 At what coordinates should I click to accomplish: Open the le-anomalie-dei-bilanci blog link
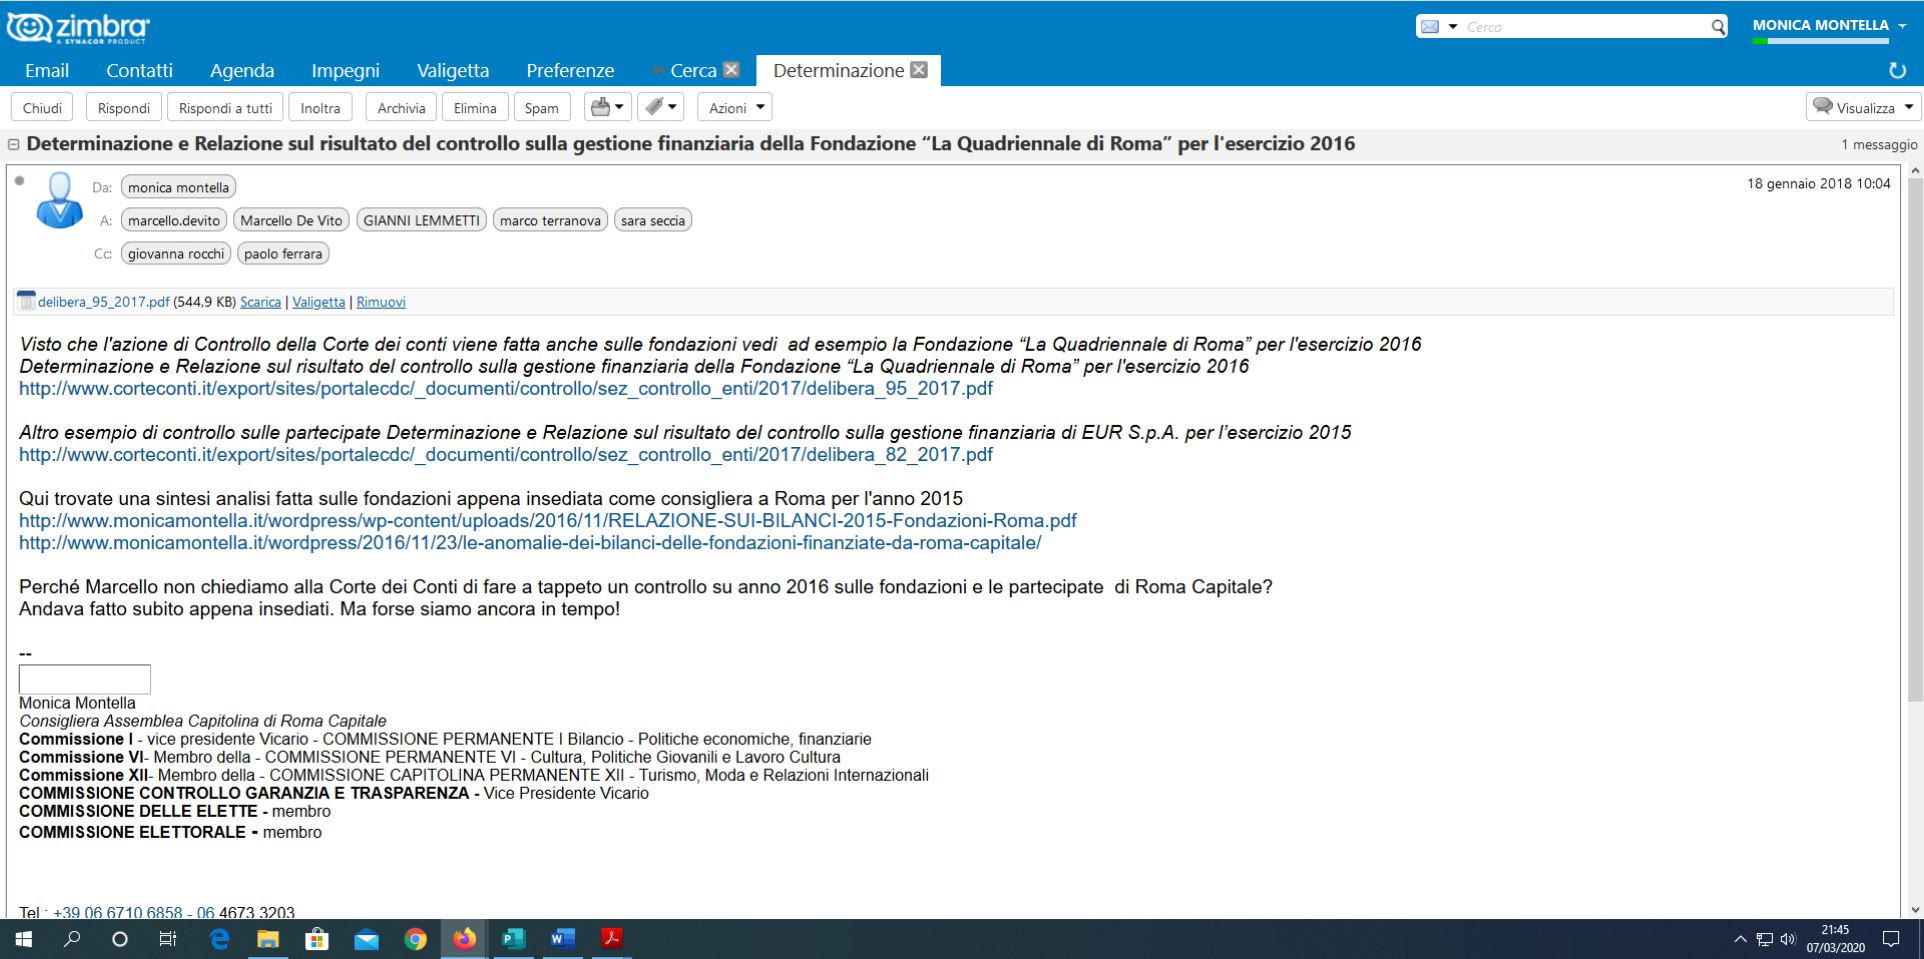tap(530, 542)
